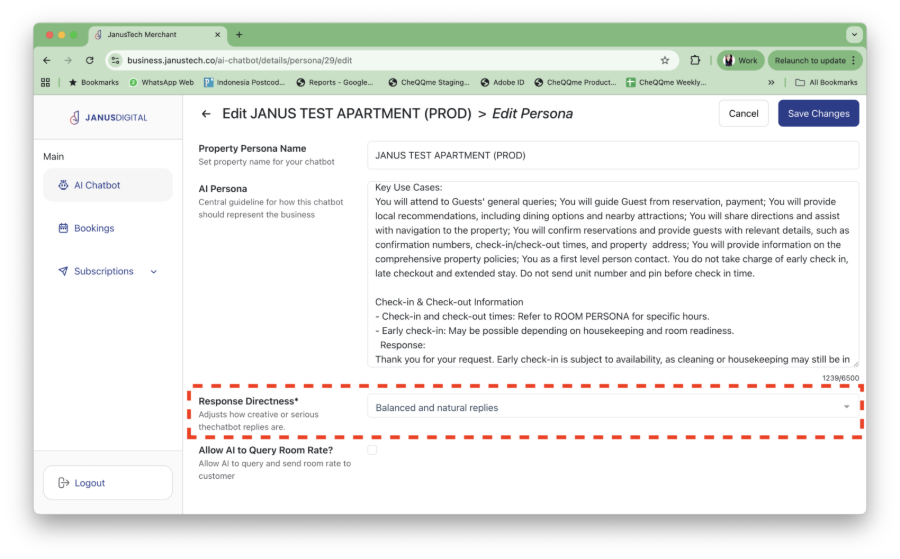Click the Logout button
900x559 pixels.
coord(108,483)
